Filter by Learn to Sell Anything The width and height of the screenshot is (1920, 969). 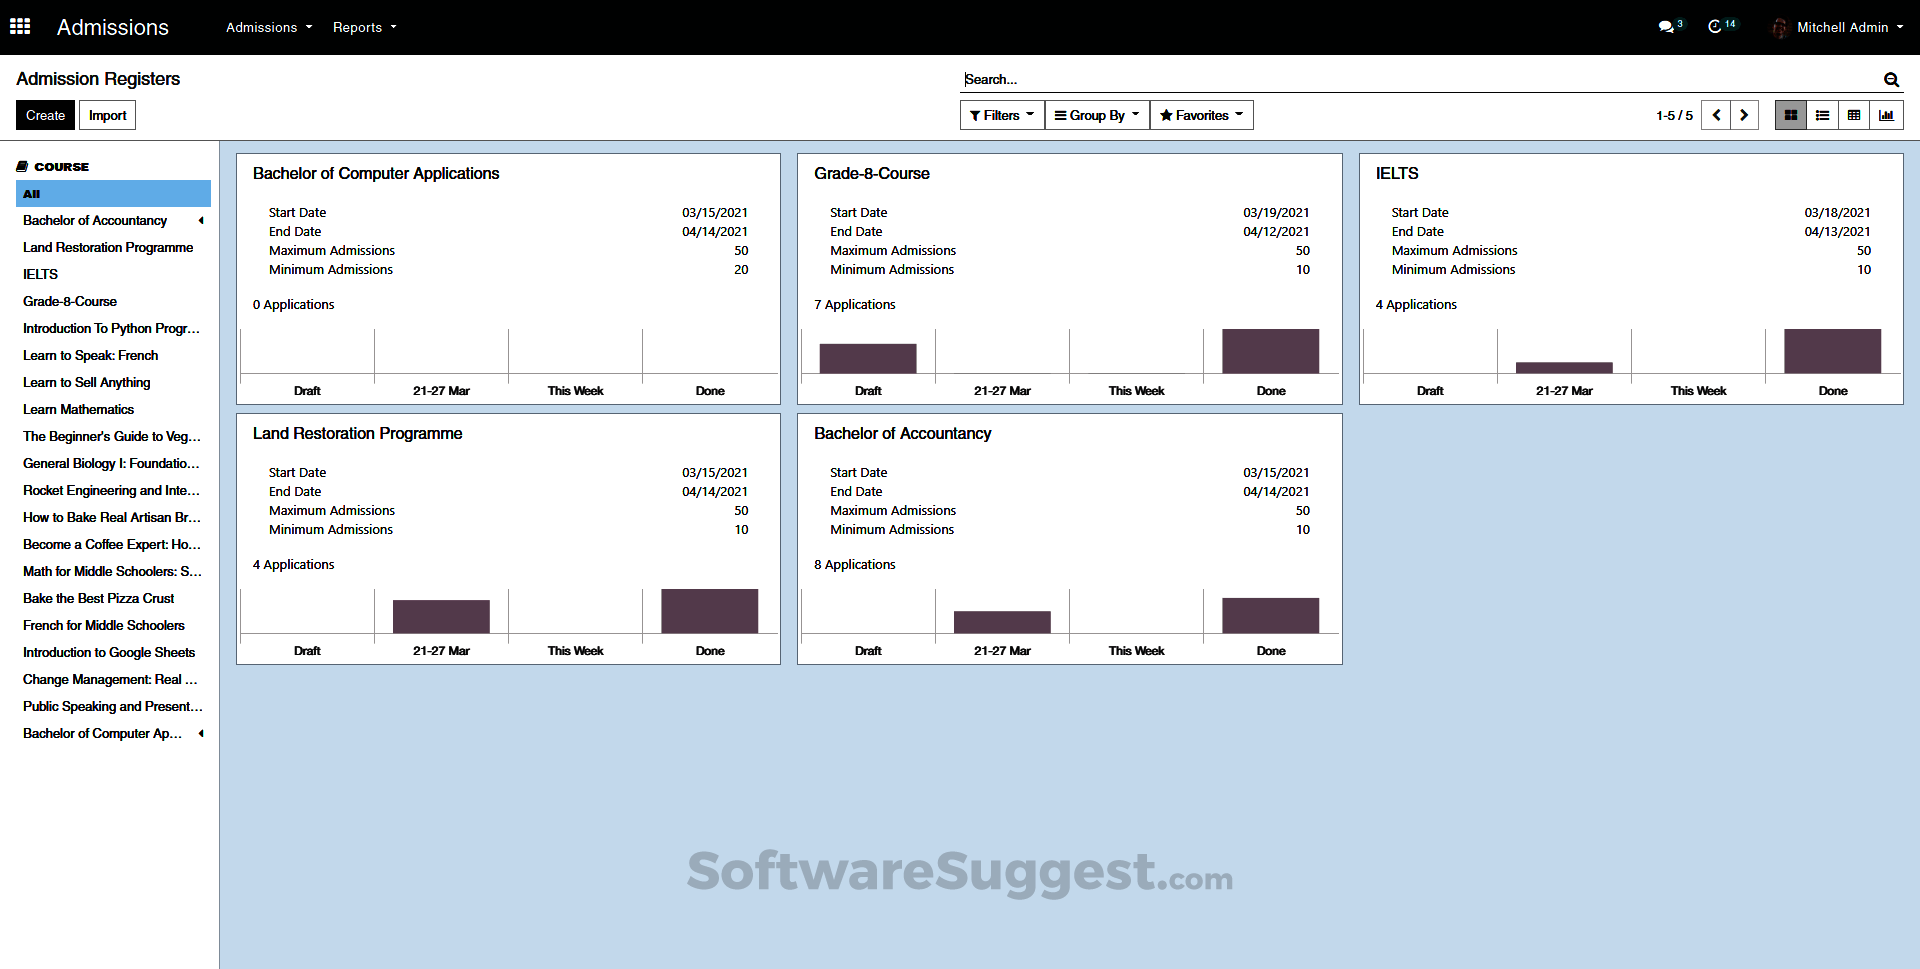[x=86, y=382]
